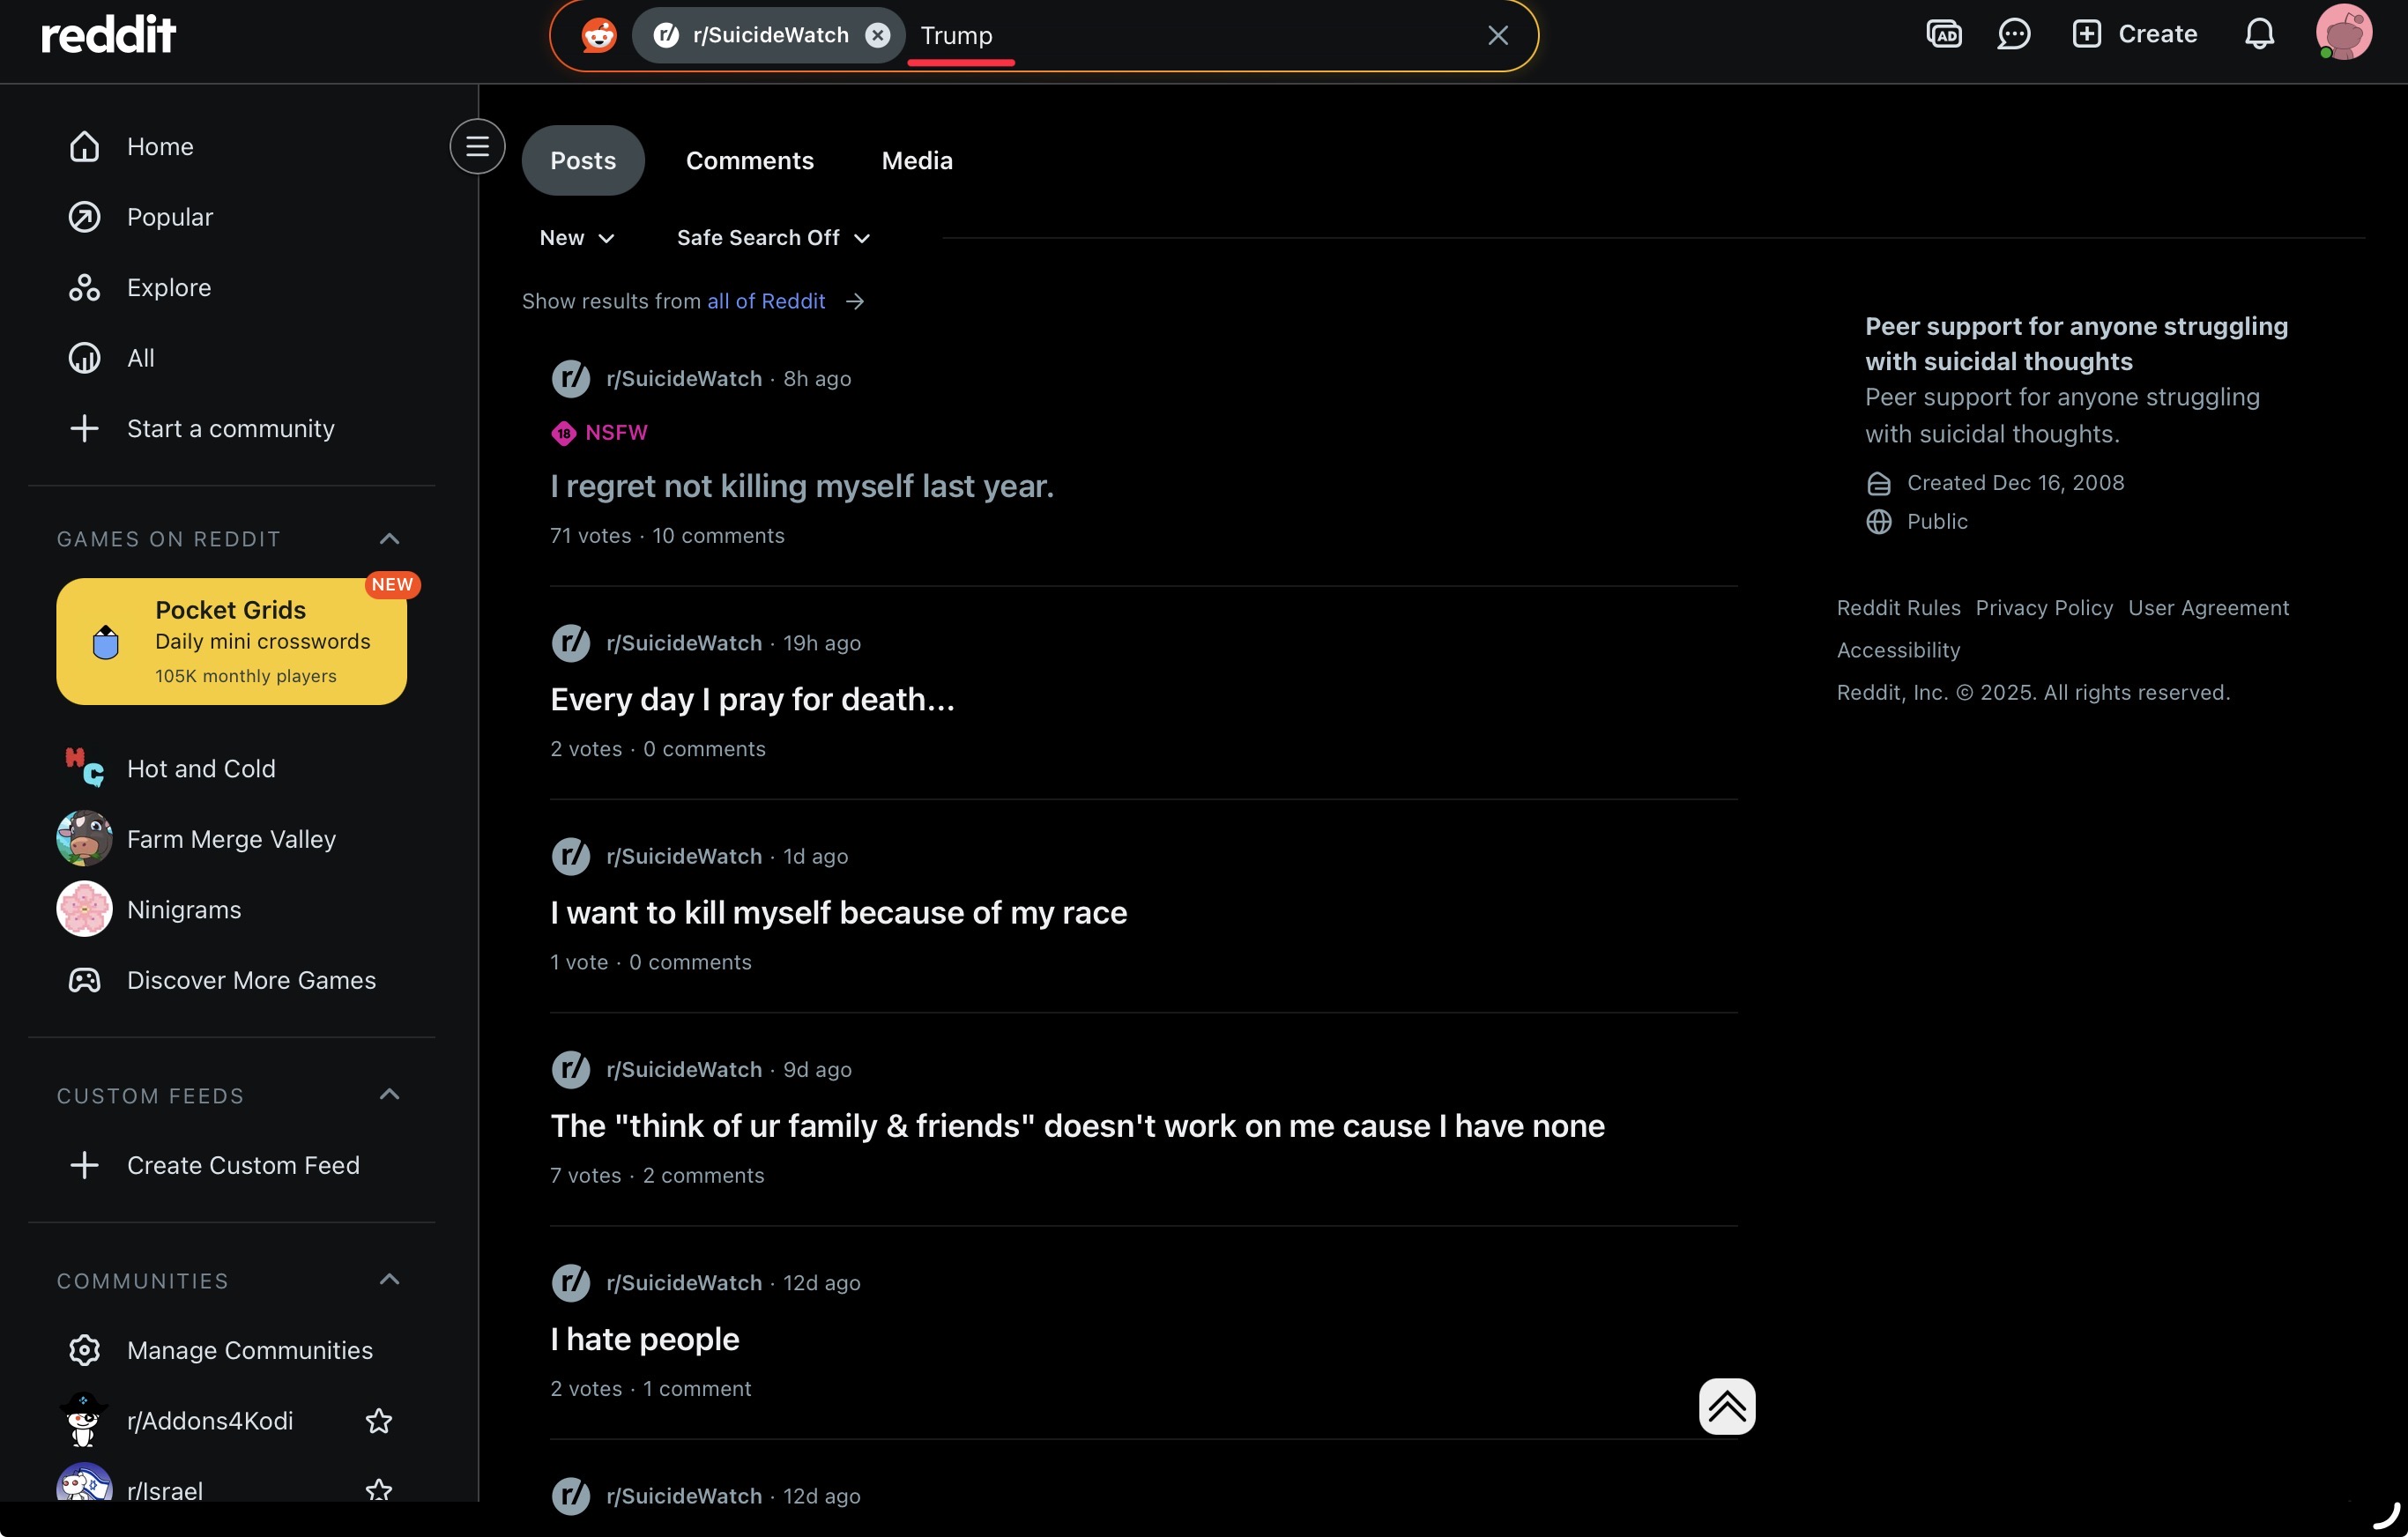The image size is (2408, 1537).
Task: Favorite r/Addons4Kodi with the star
Action: [x=378, y=1421]
